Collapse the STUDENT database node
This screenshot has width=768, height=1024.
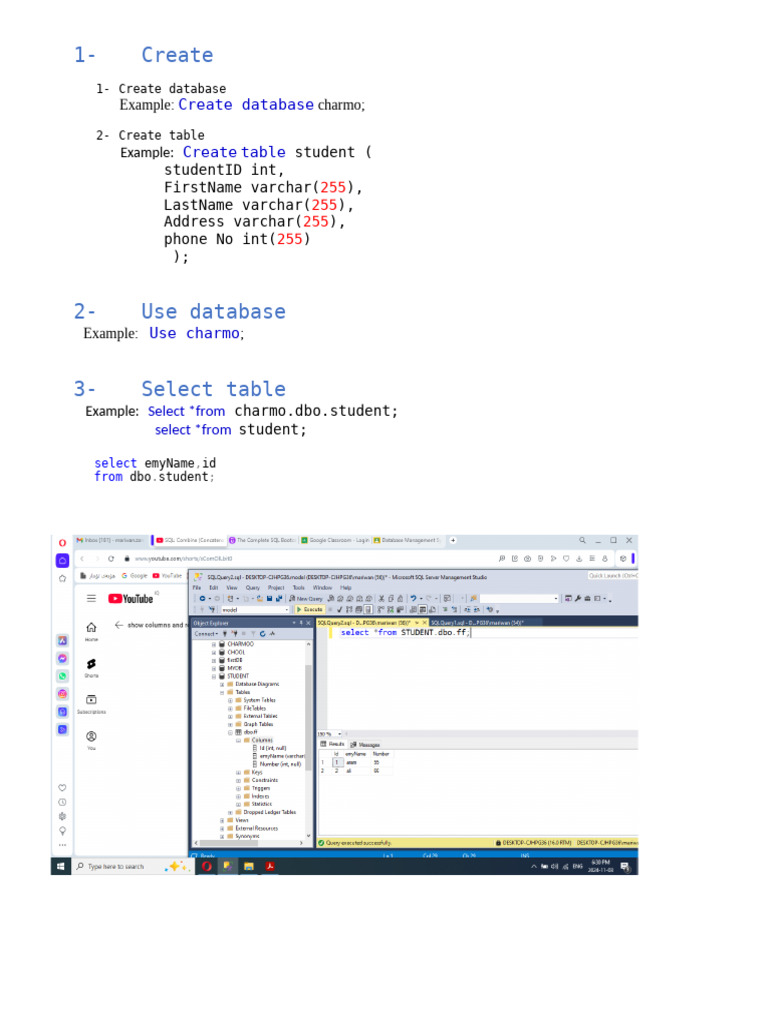point(214,677)
